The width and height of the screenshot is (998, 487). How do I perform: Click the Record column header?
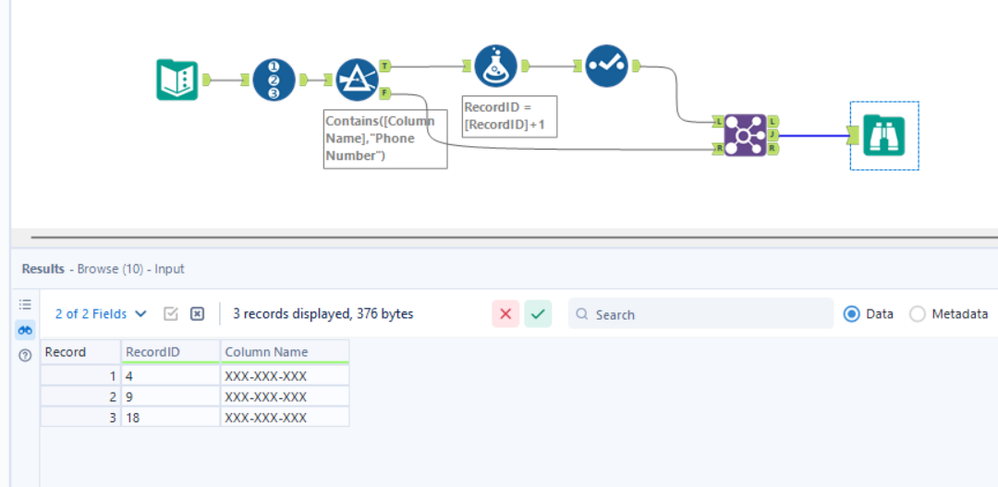[81, 352]
